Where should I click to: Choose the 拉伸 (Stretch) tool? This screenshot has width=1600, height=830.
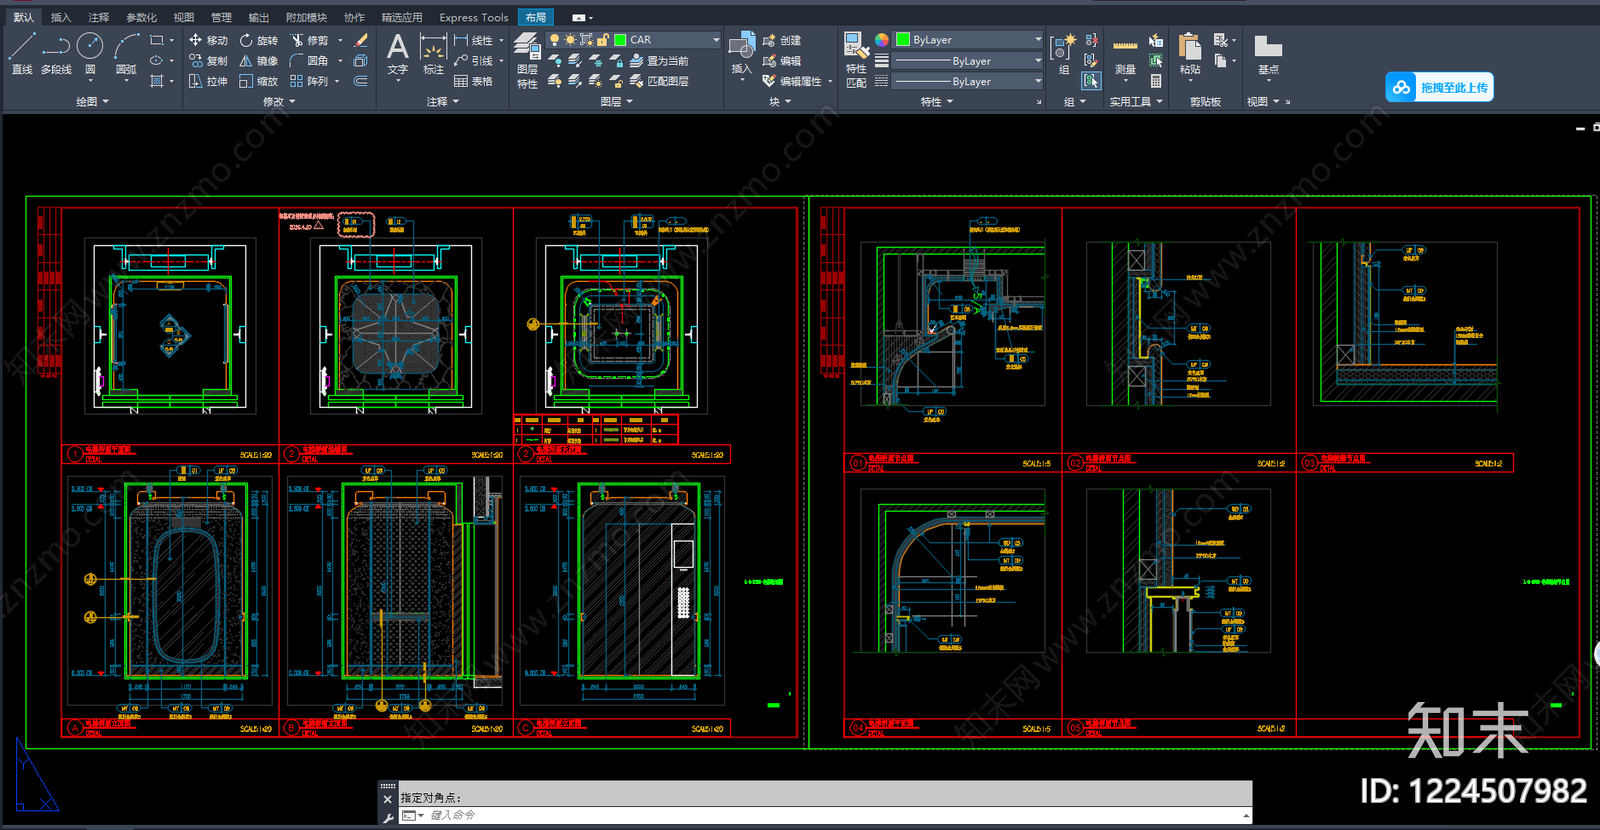tap(208, 81)
